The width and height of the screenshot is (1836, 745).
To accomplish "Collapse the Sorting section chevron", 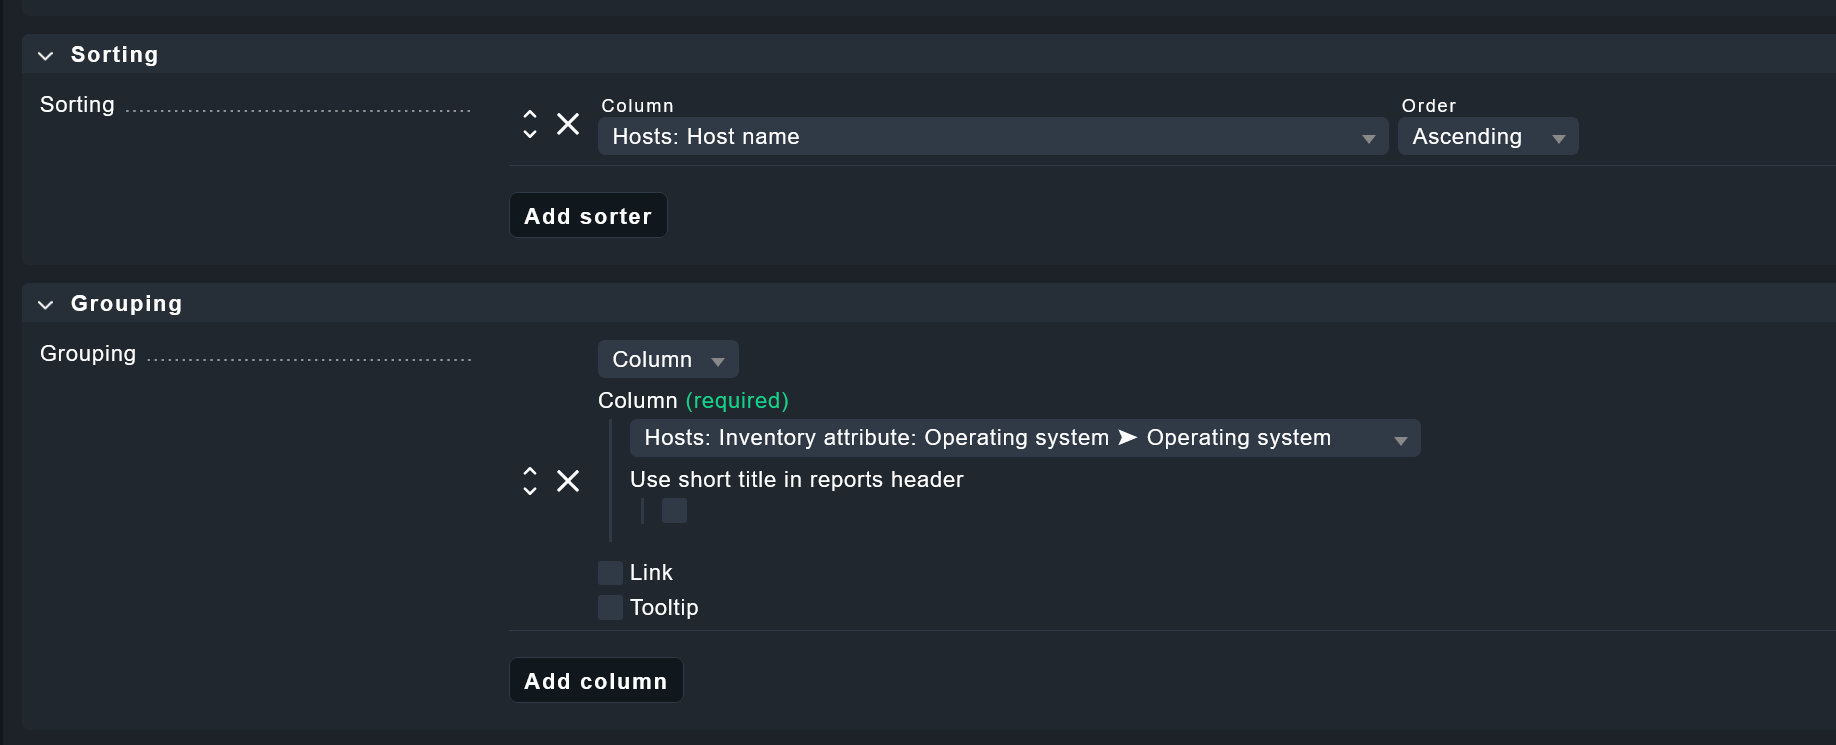I will pos(45,56).
